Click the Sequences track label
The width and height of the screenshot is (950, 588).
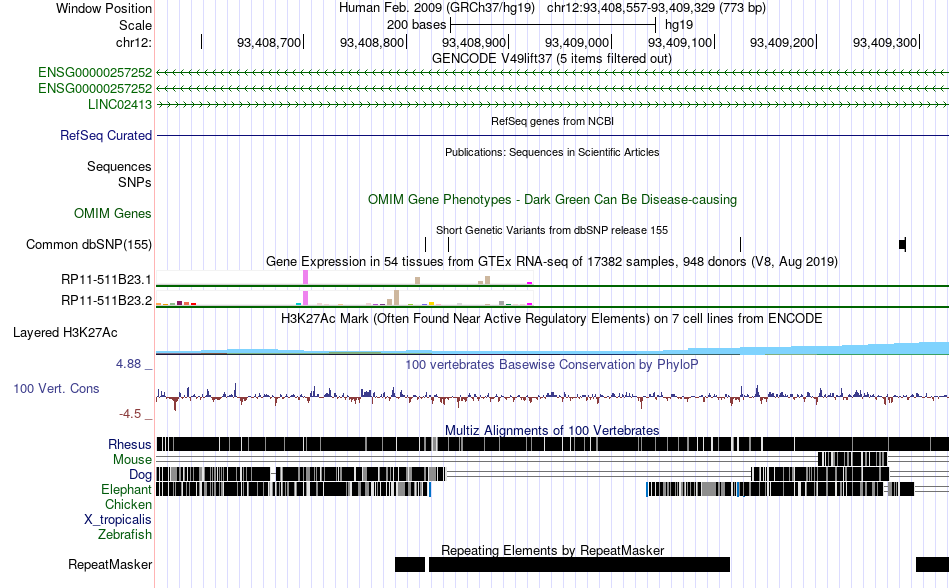point(119,167)
